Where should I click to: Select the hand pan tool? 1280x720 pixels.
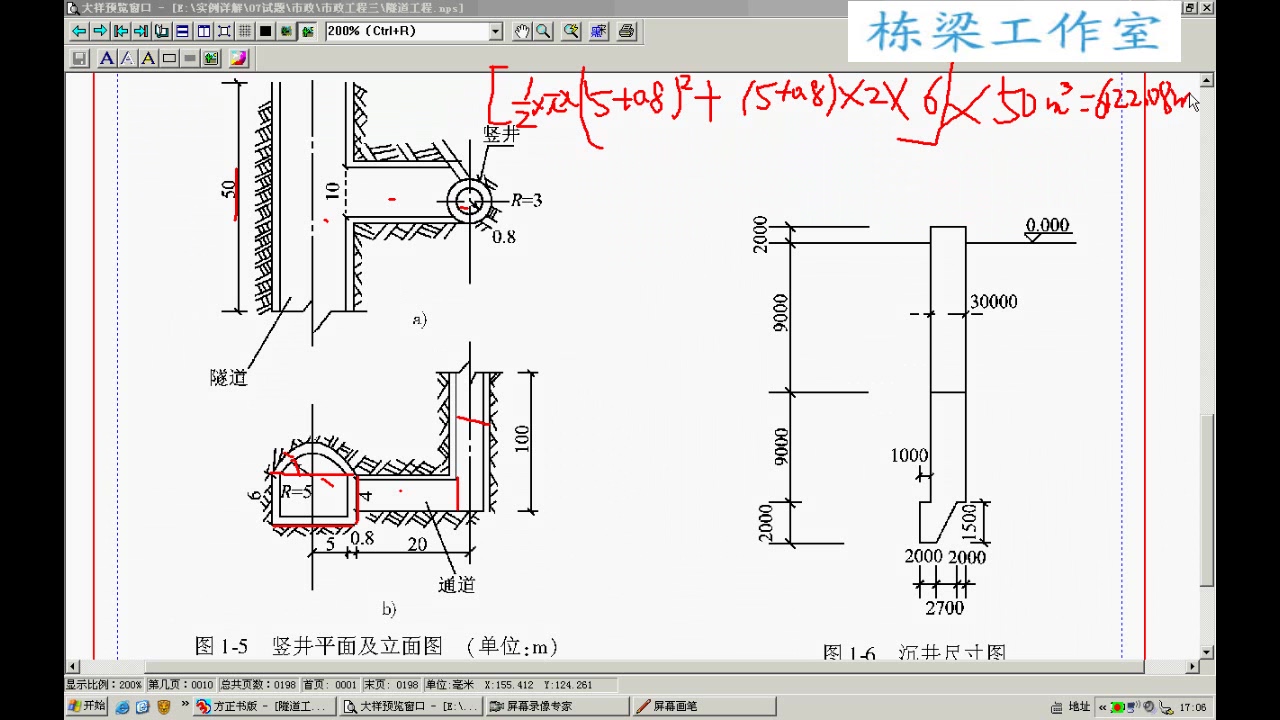522,31
